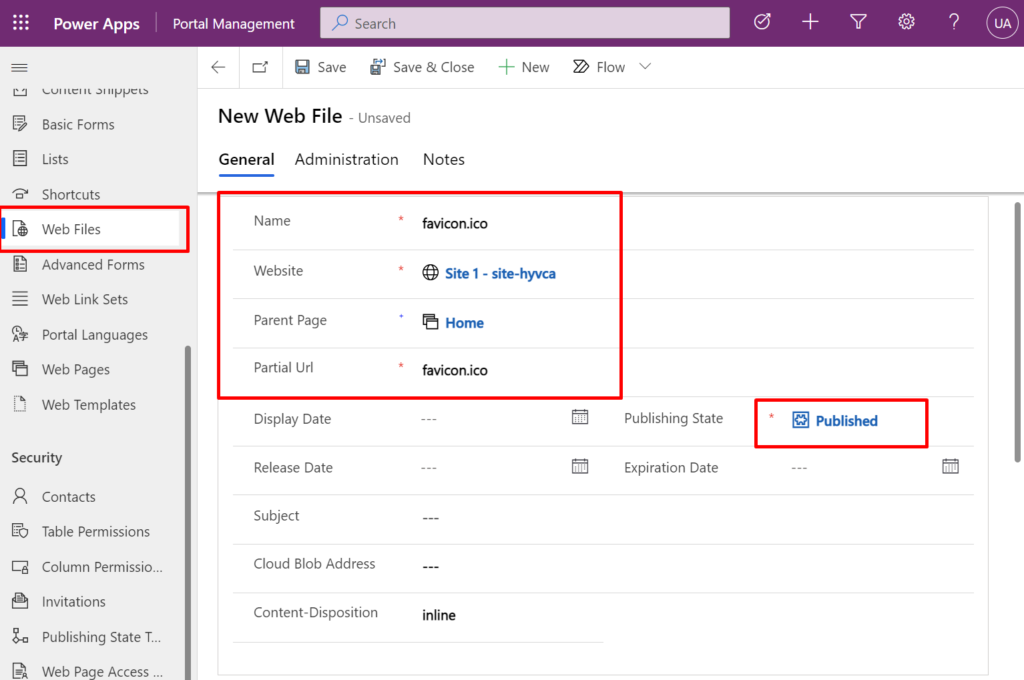Go back using the arrow icon
Viewport: 1024px width, 680px height.
click(218, 67)
